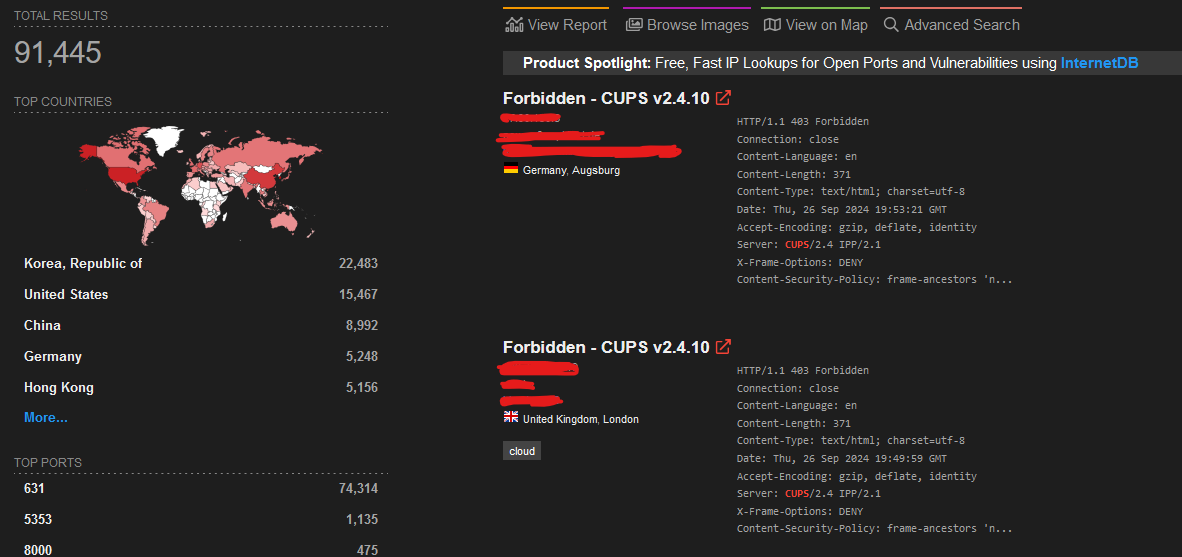Click the Germany count 5,248

[x=362, y=357]
